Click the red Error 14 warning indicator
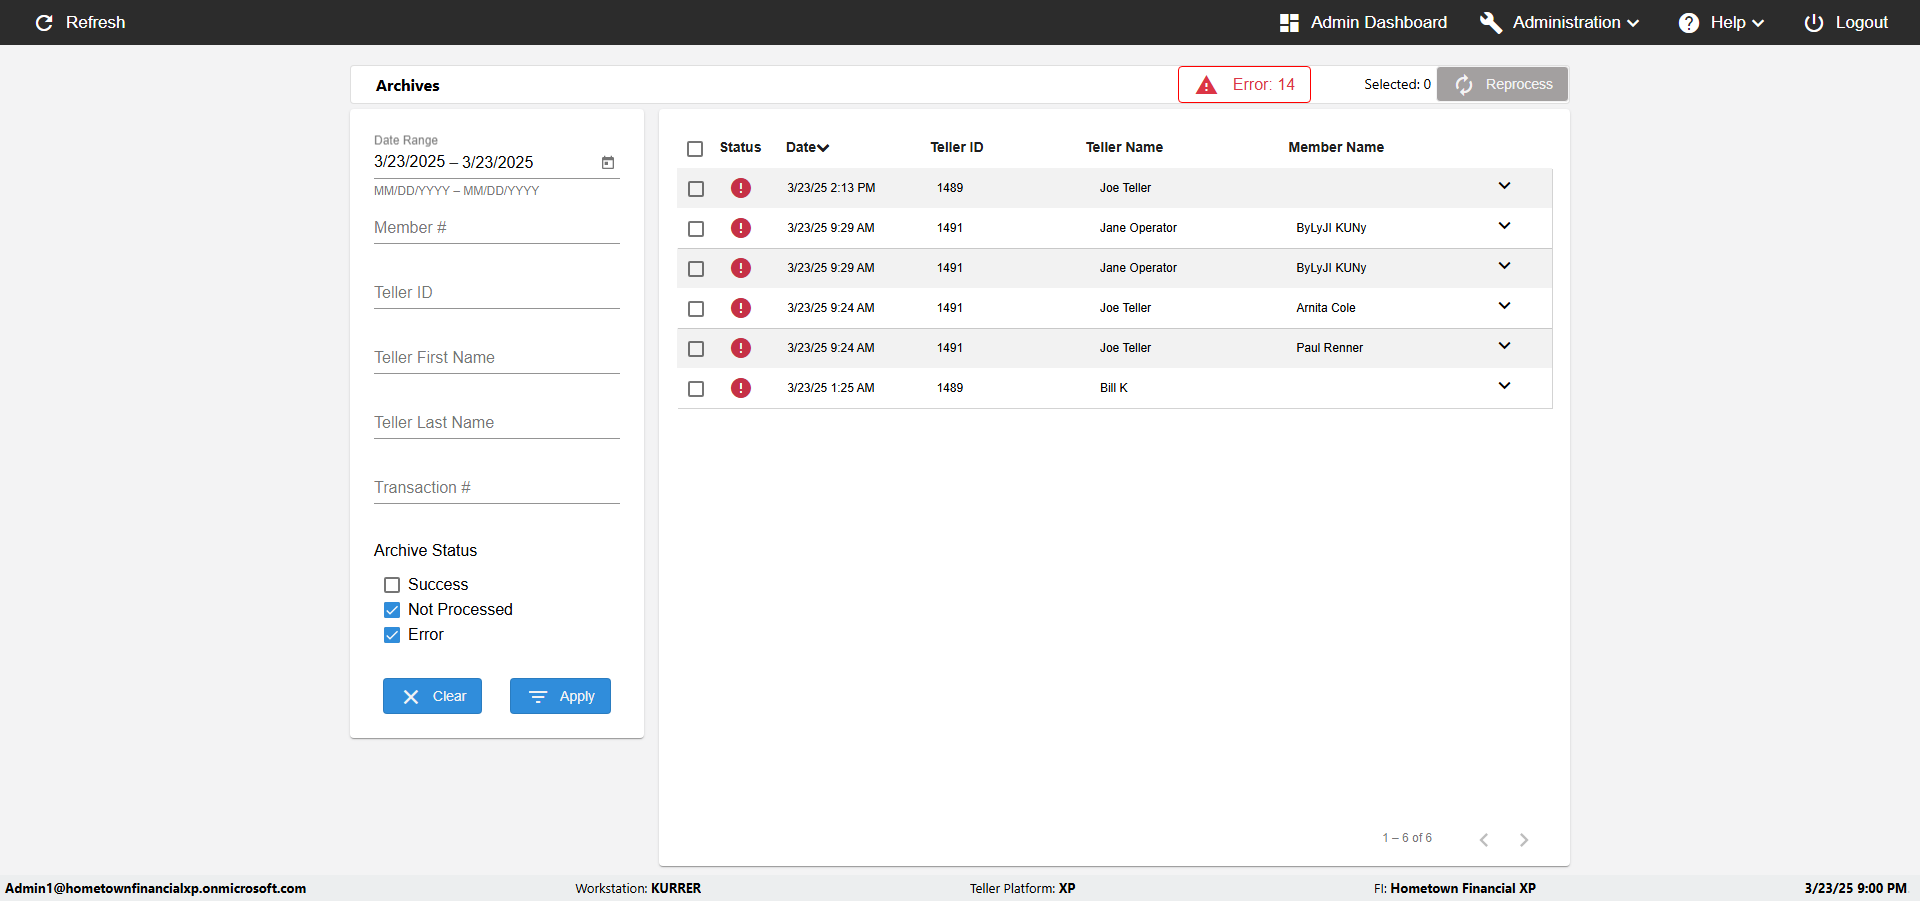Viewport: 1920px width, 901px height. [x=1244, y=84]
